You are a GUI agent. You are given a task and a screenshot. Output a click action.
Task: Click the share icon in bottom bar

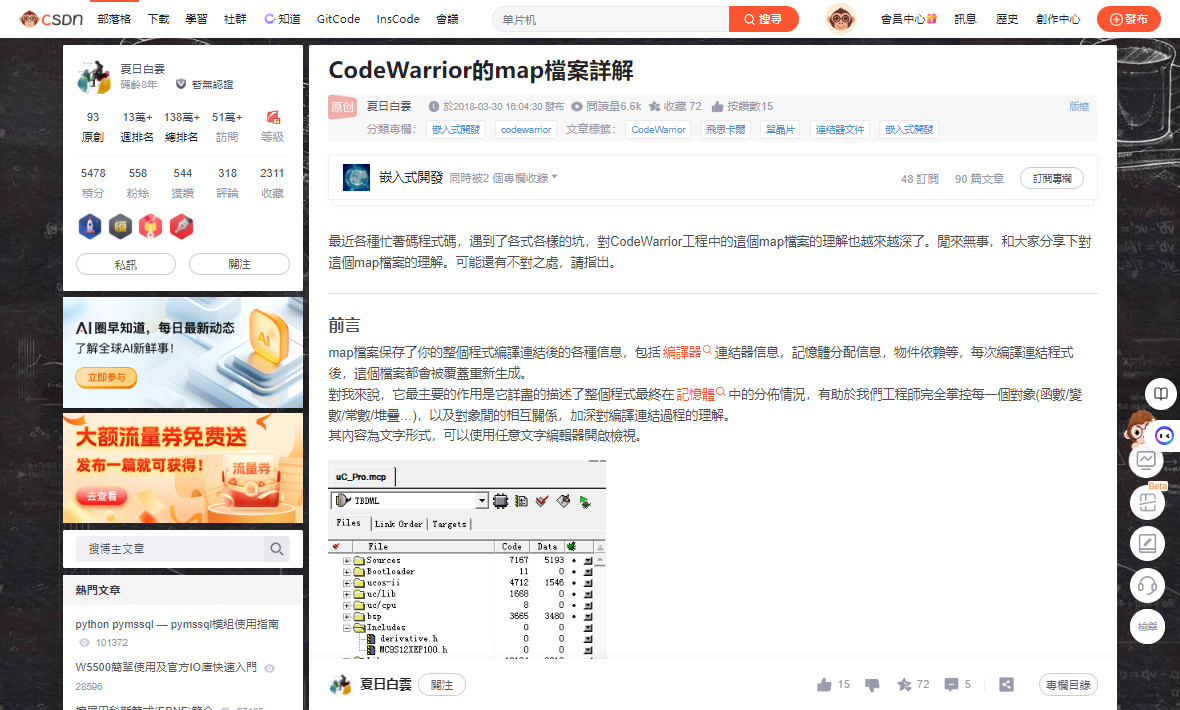1006,684
